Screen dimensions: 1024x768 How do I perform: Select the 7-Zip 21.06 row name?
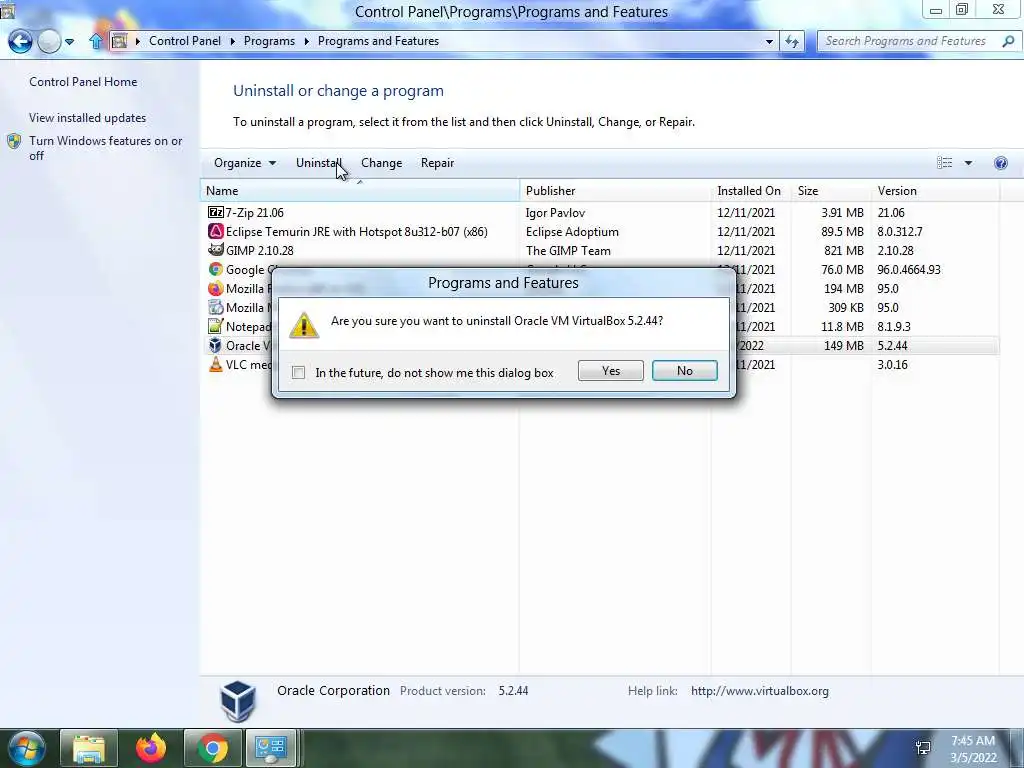[255, 212]
